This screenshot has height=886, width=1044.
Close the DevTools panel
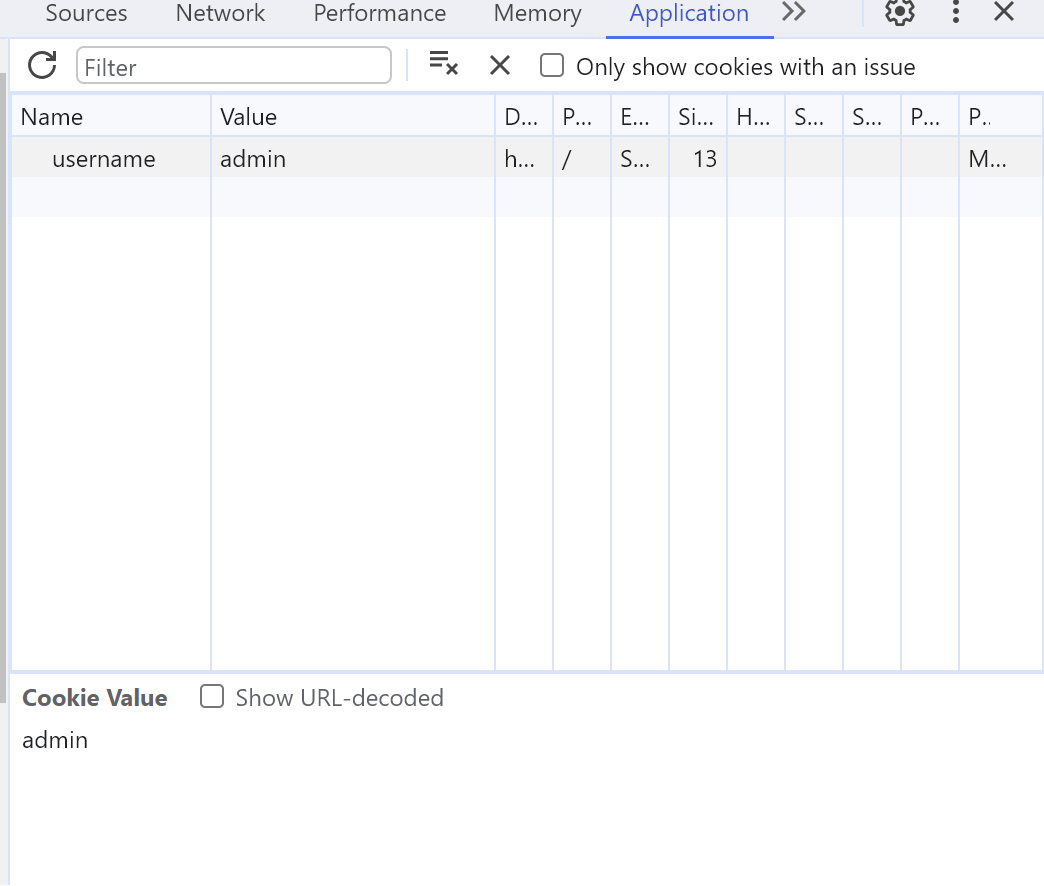1004,13
